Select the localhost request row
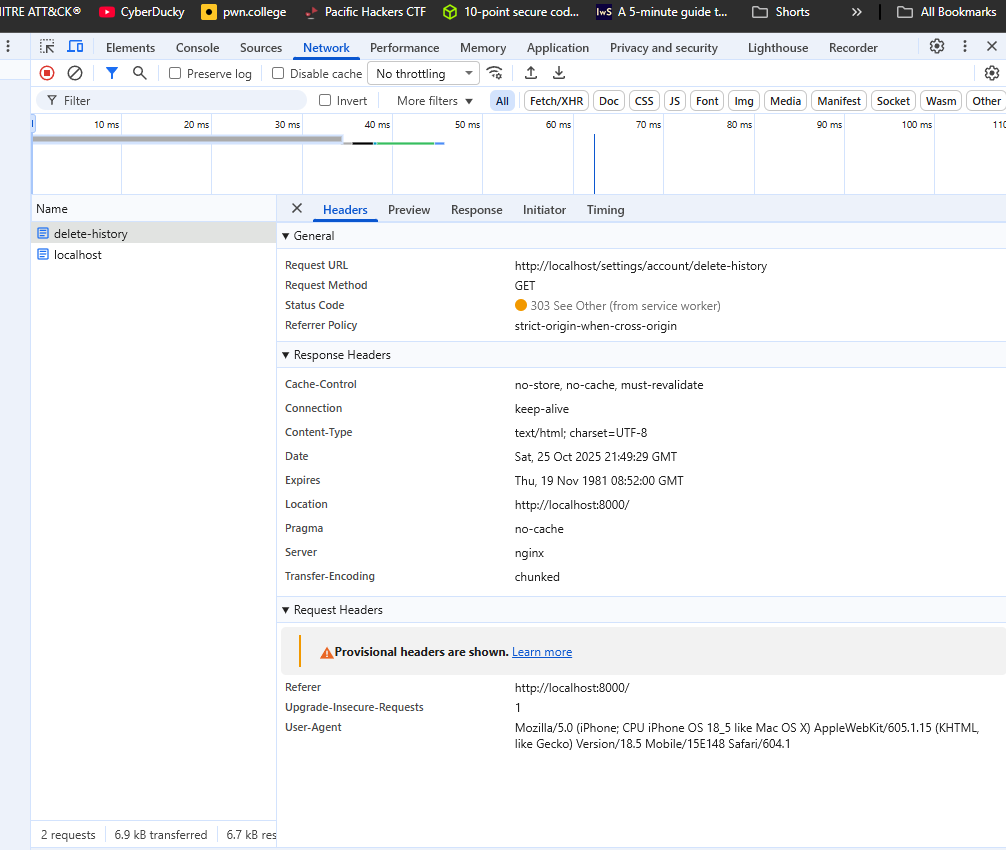This screenshot has height=850, width=1006. click(x=77, y=255)
